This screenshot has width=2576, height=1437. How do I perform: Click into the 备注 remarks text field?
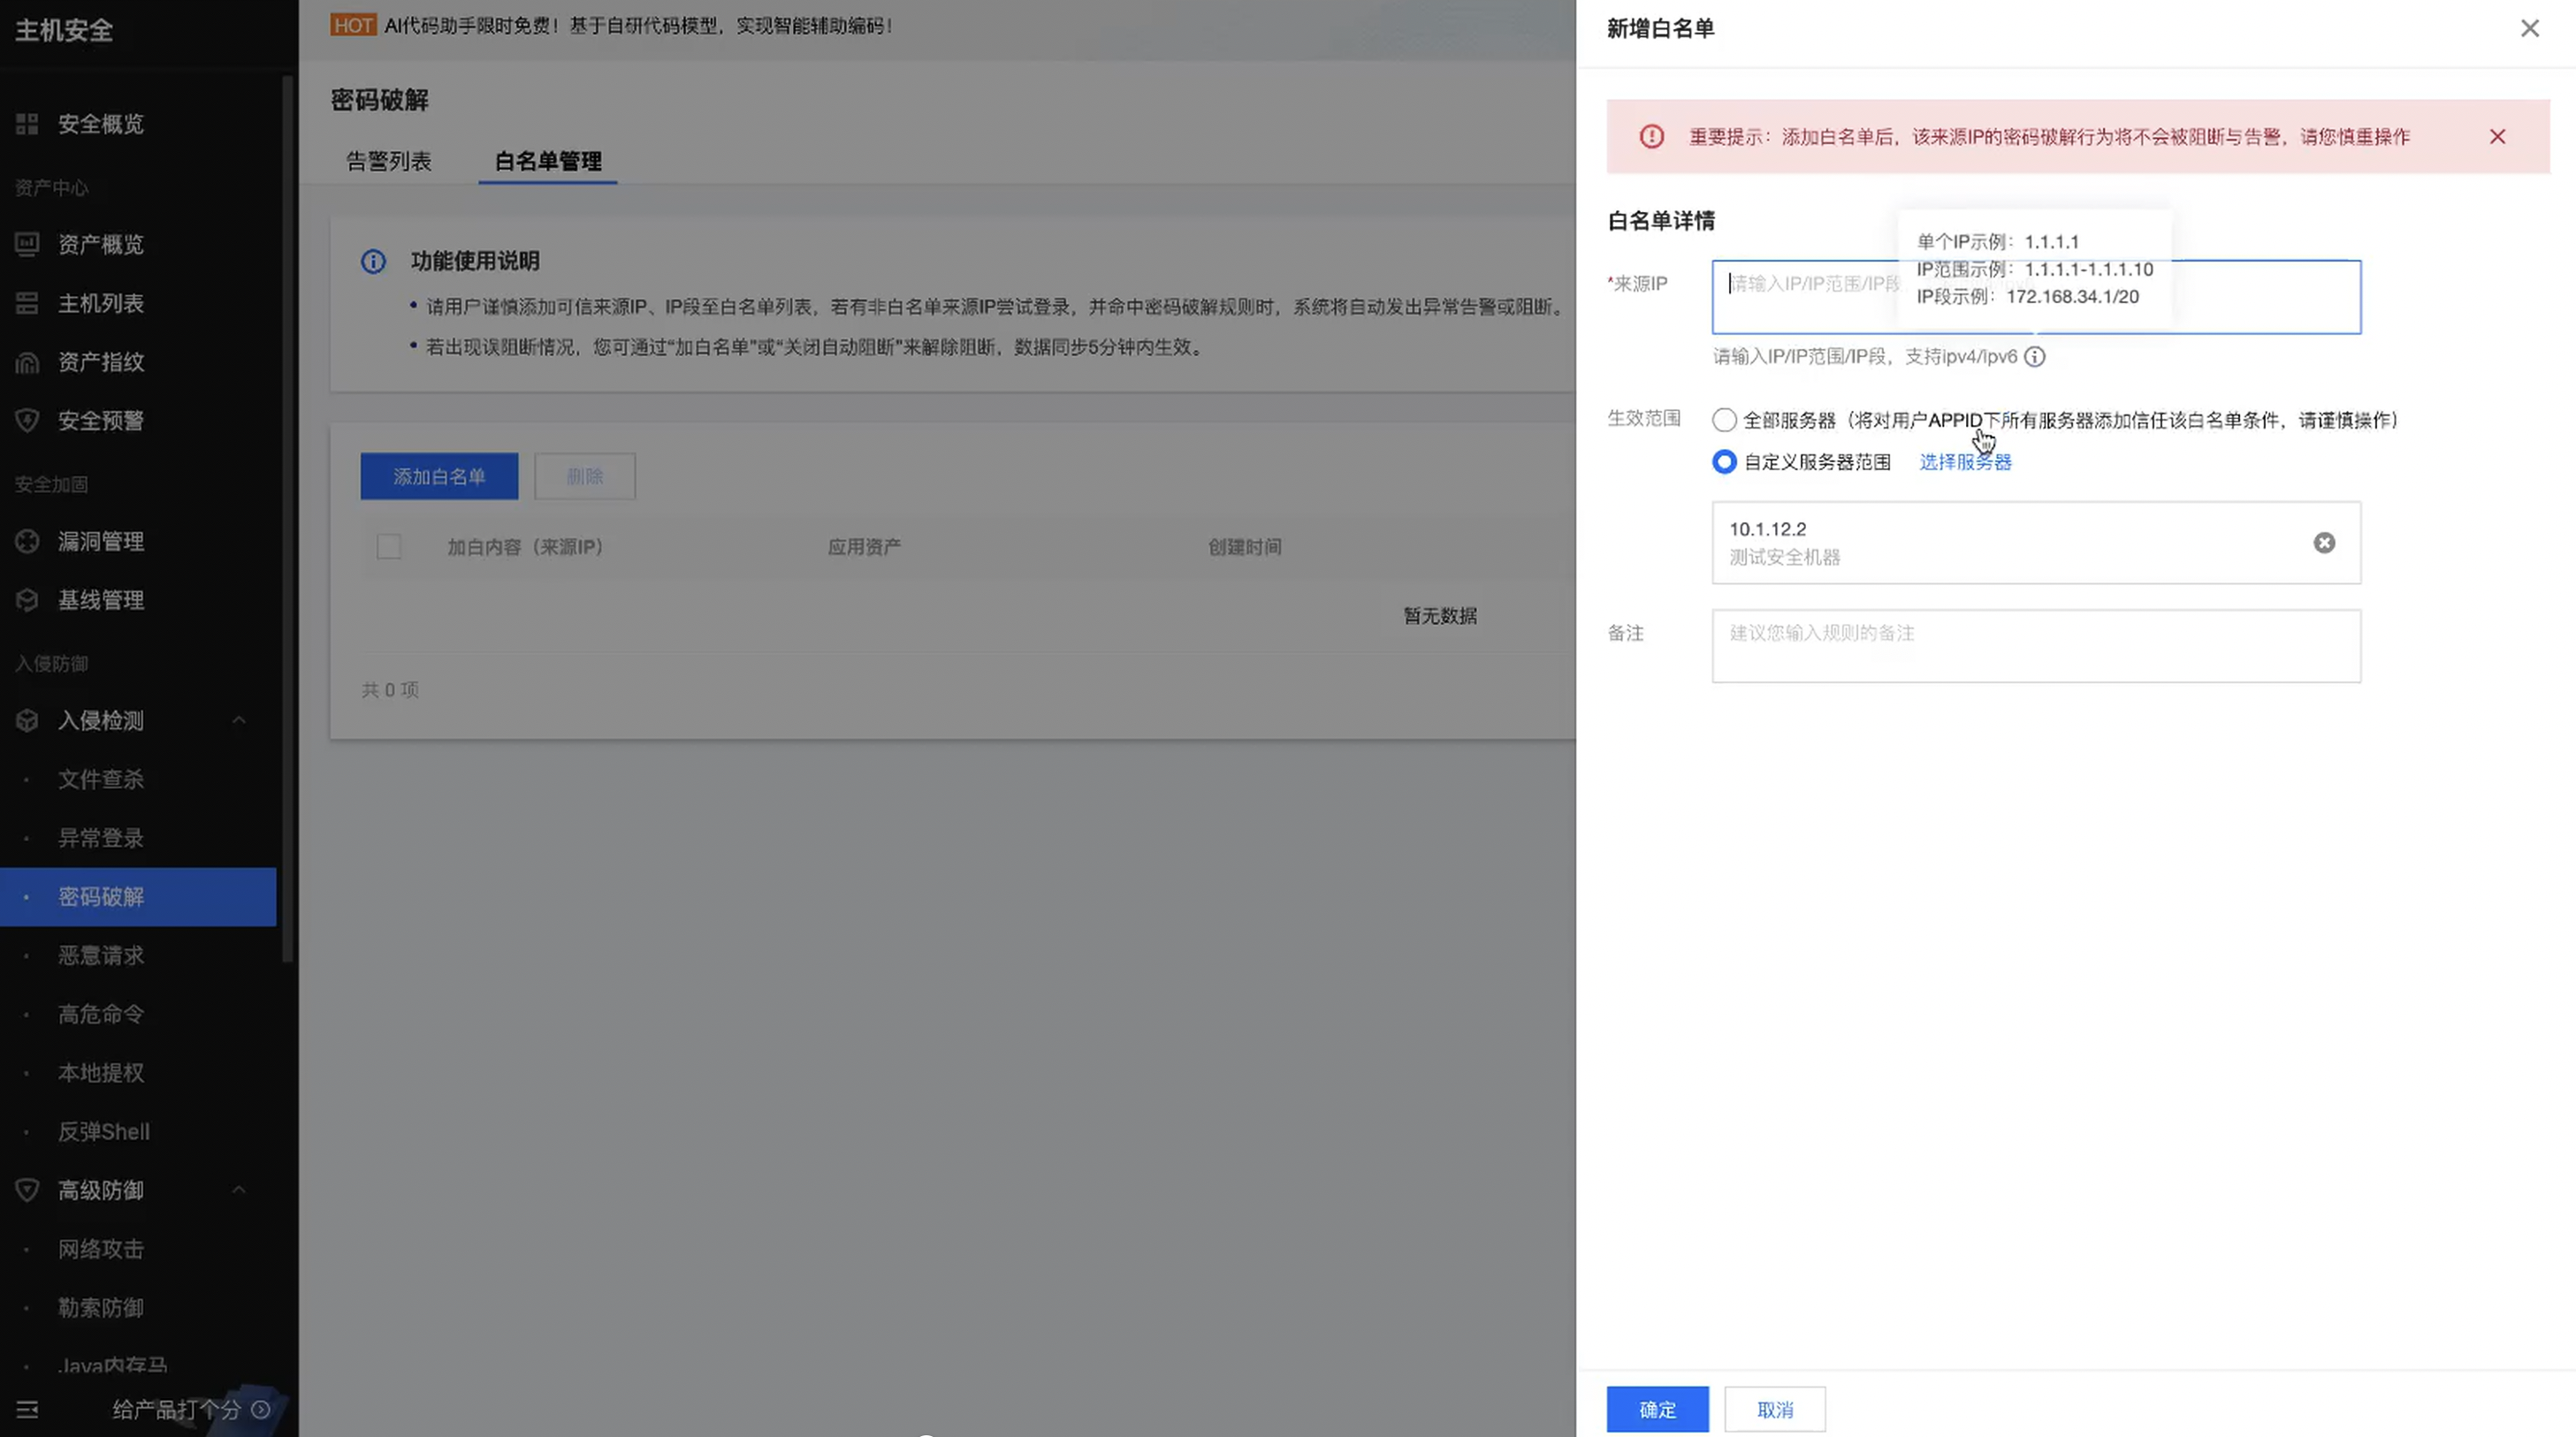(2035, 646)
